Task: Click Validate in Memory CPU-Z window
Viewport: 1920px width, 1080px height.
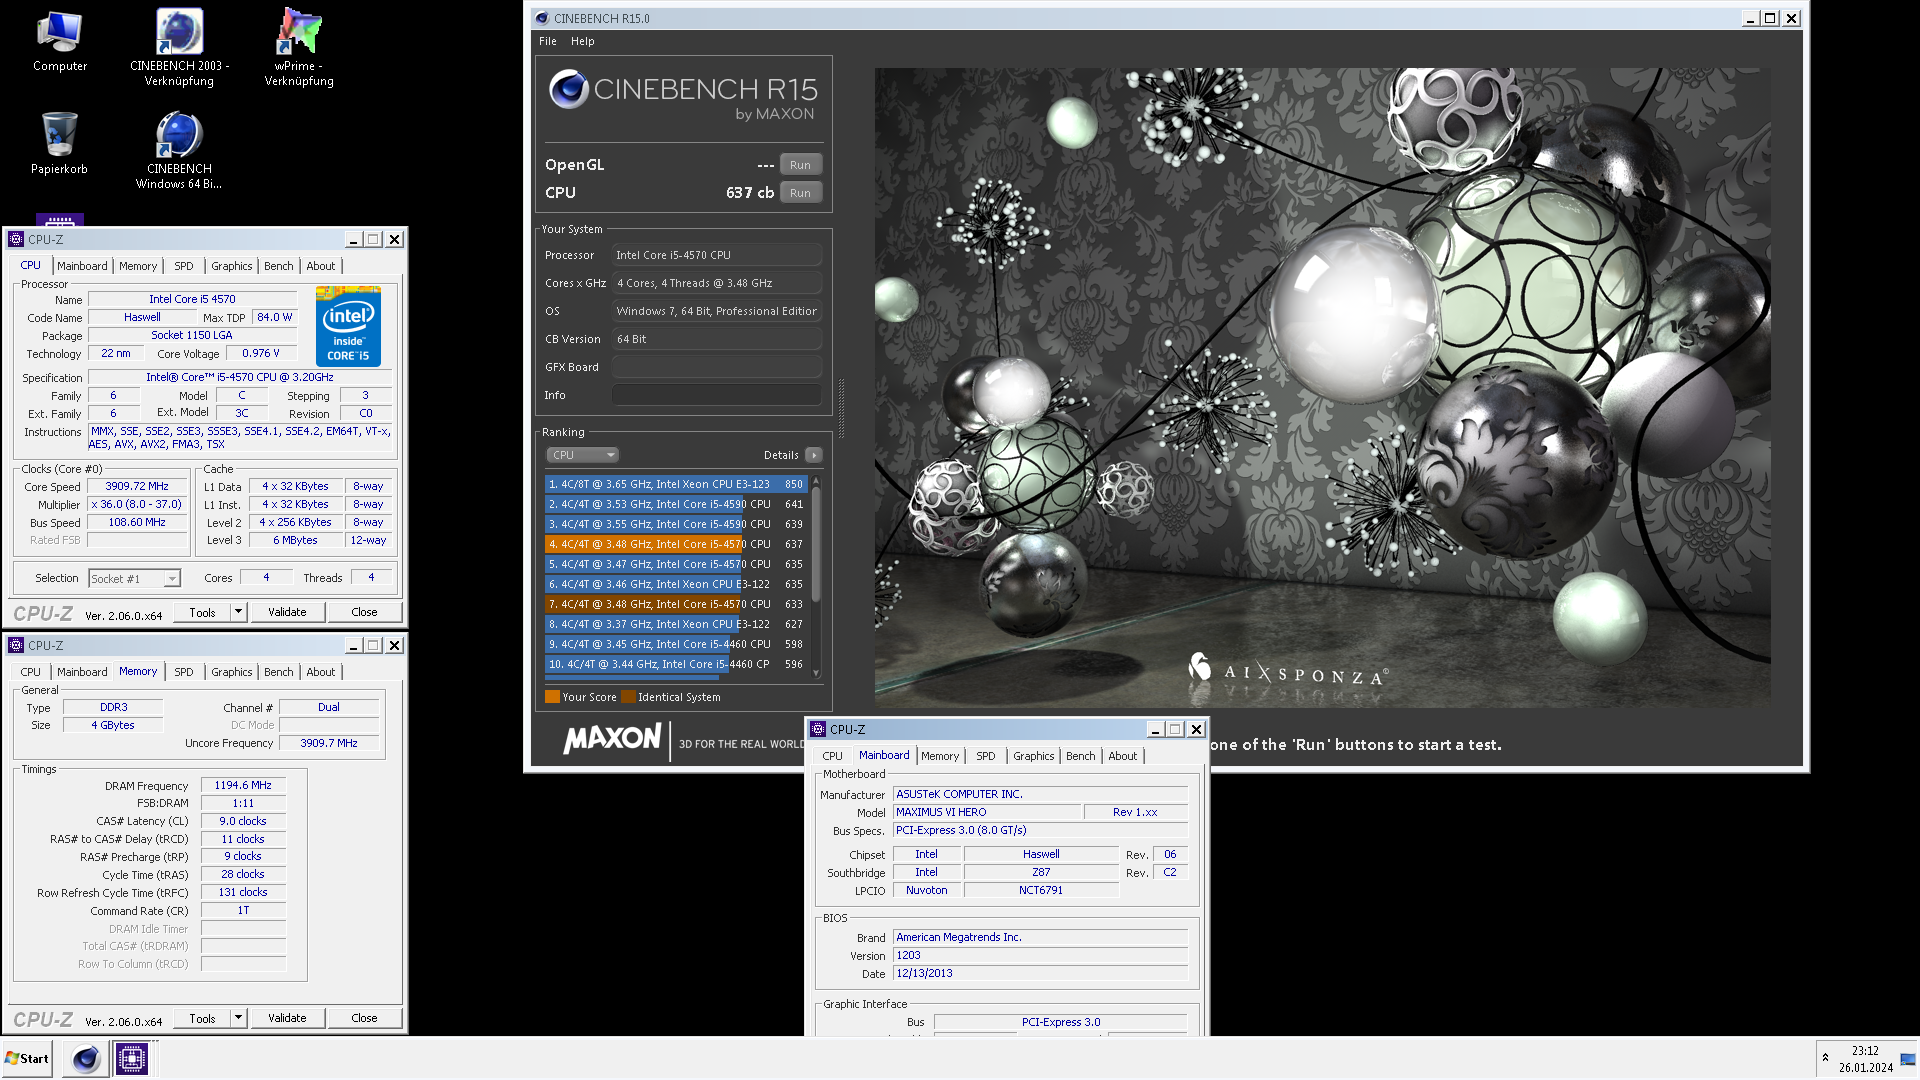Action: pyautogui.click(x=287, y=1018)
